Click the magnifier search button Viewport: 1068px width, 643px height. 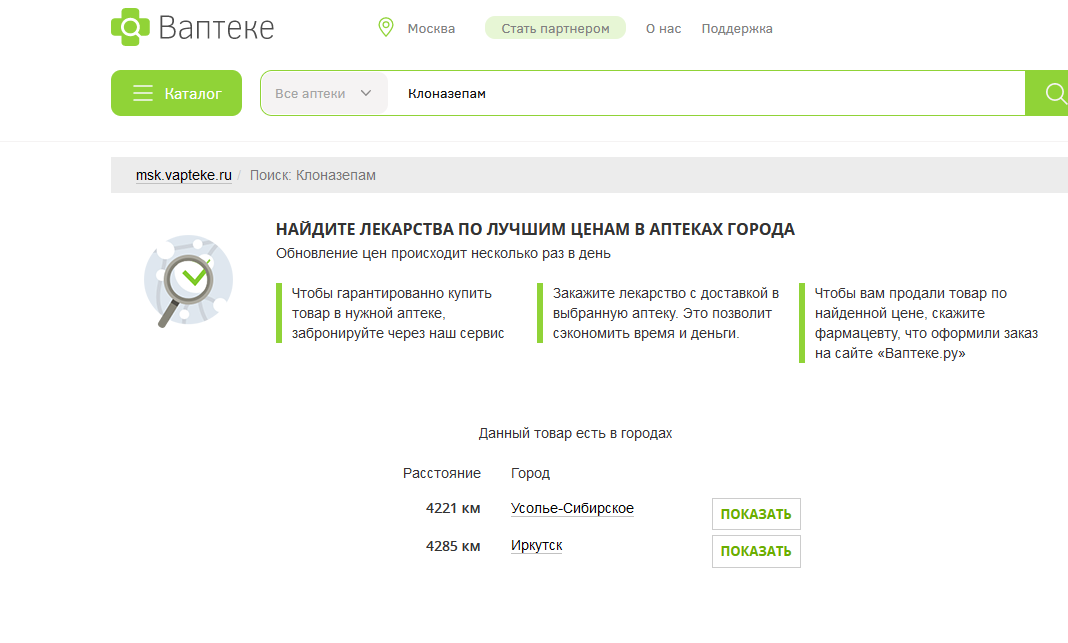click(1048, 93)
